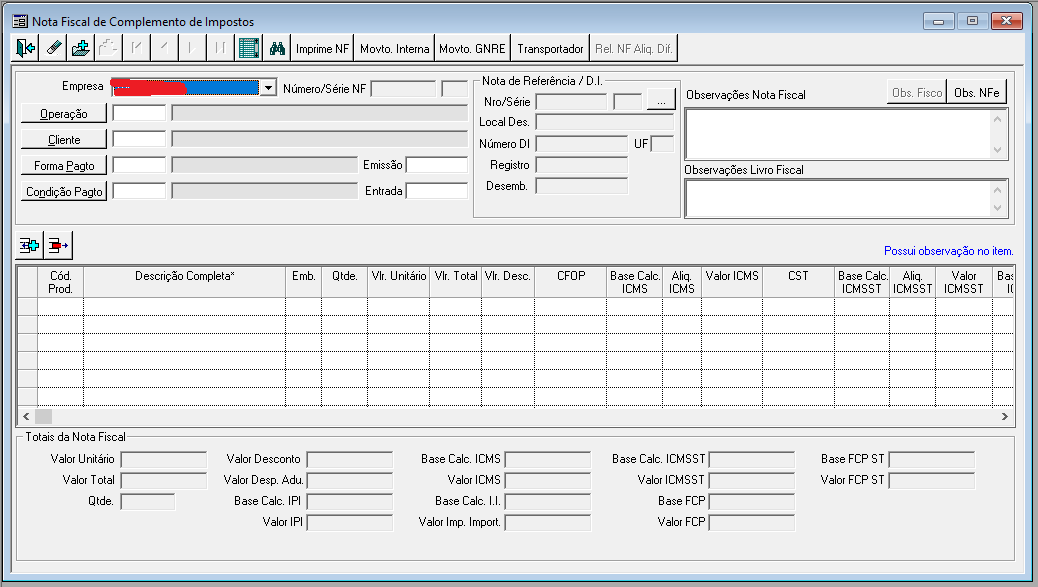The height and width of the screenshot is (587, 1038).
Task: Click the exit door icon in toolbar
Action: (x=25, y=48)
